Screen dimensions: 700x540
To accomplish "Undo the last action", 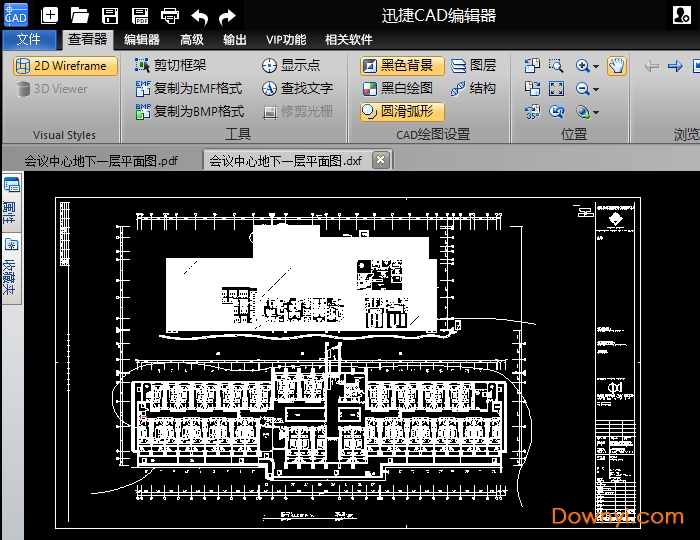I will click(200, 16).
